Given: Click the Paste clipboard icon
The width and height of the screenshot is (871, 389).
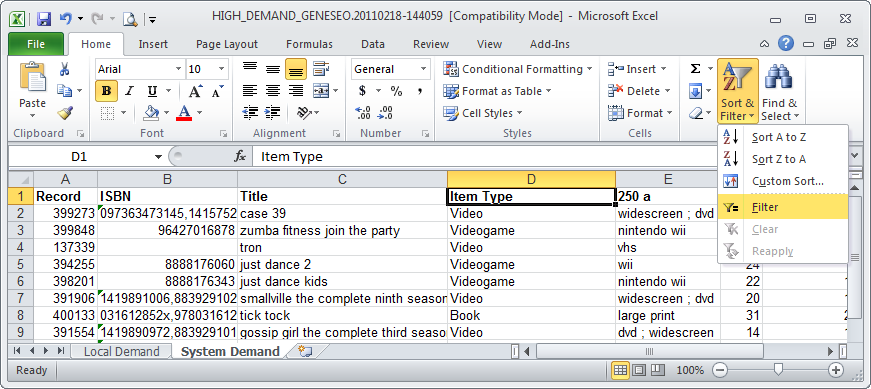Looking at the screenshot, I should (33, 78).
